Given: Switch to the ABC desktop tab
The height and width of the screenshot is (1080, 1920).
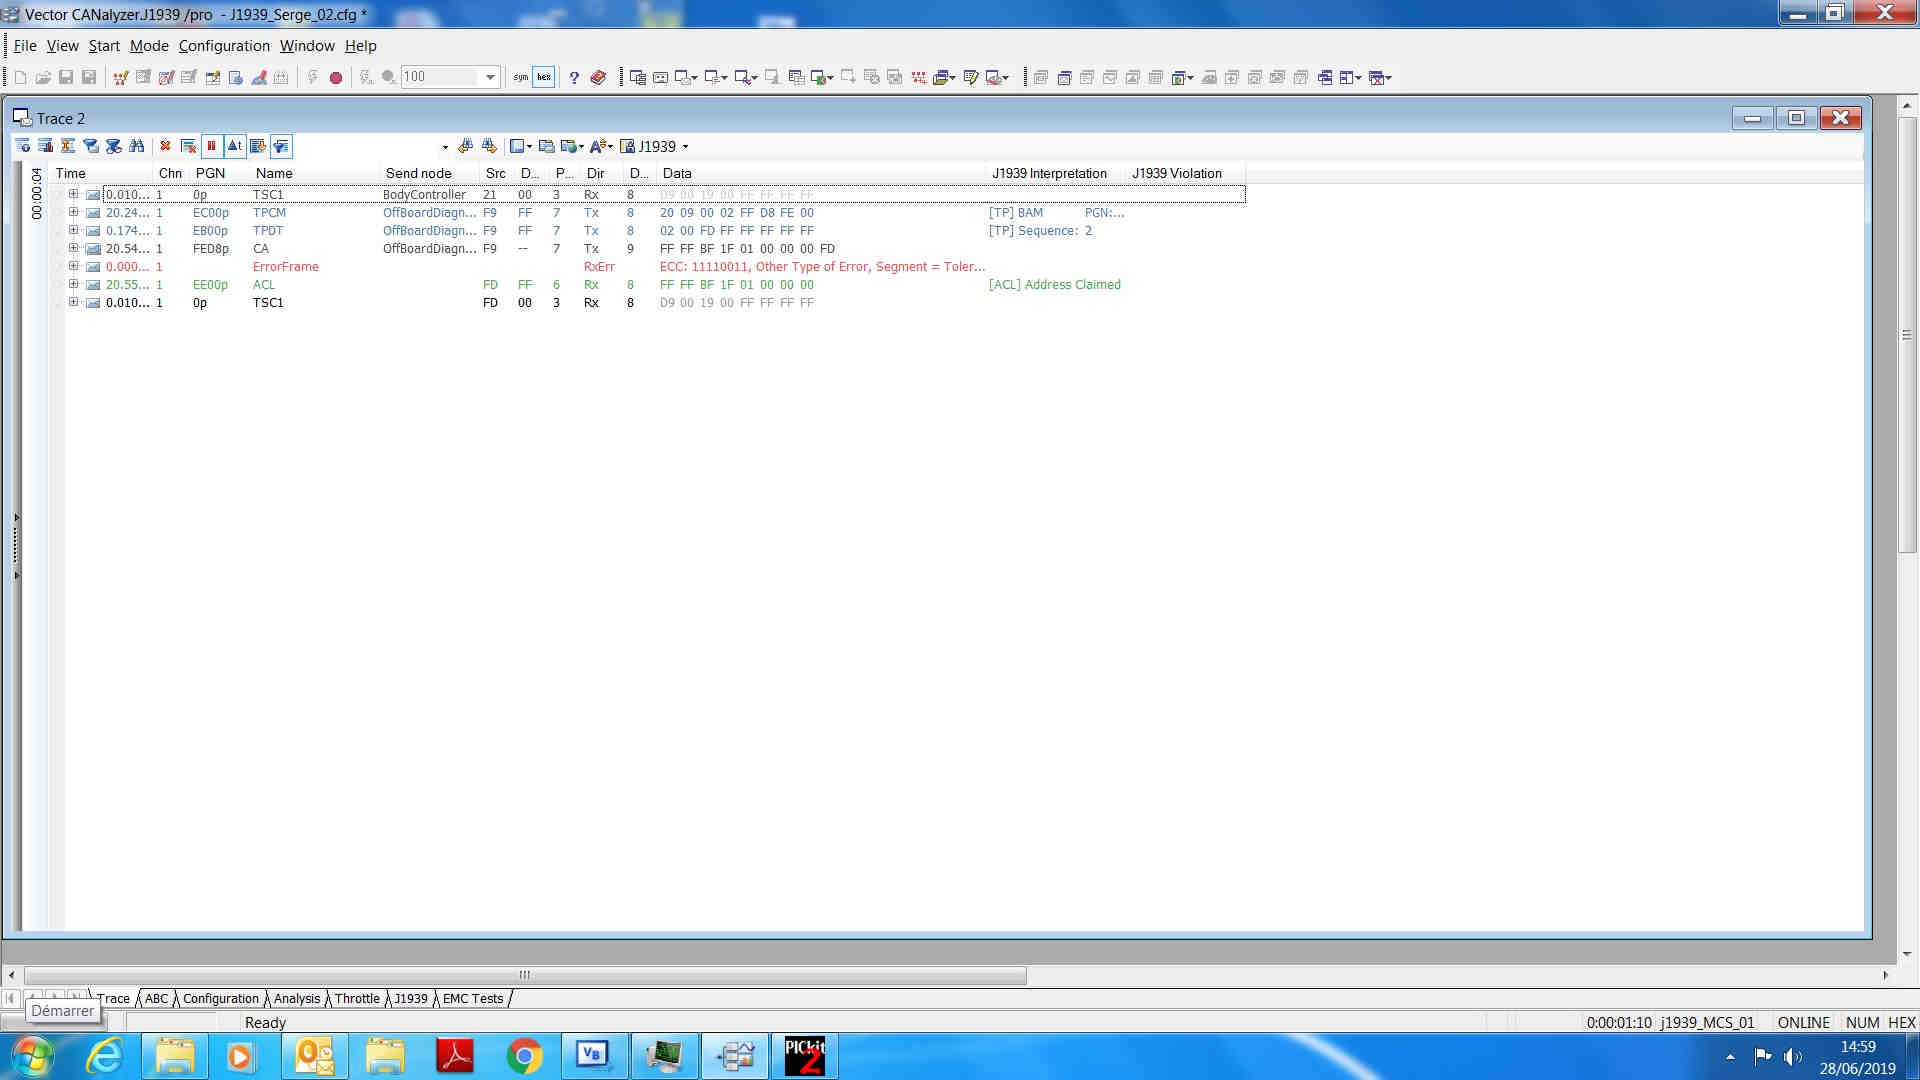Looking at the screenshot, I should (156, 998).
